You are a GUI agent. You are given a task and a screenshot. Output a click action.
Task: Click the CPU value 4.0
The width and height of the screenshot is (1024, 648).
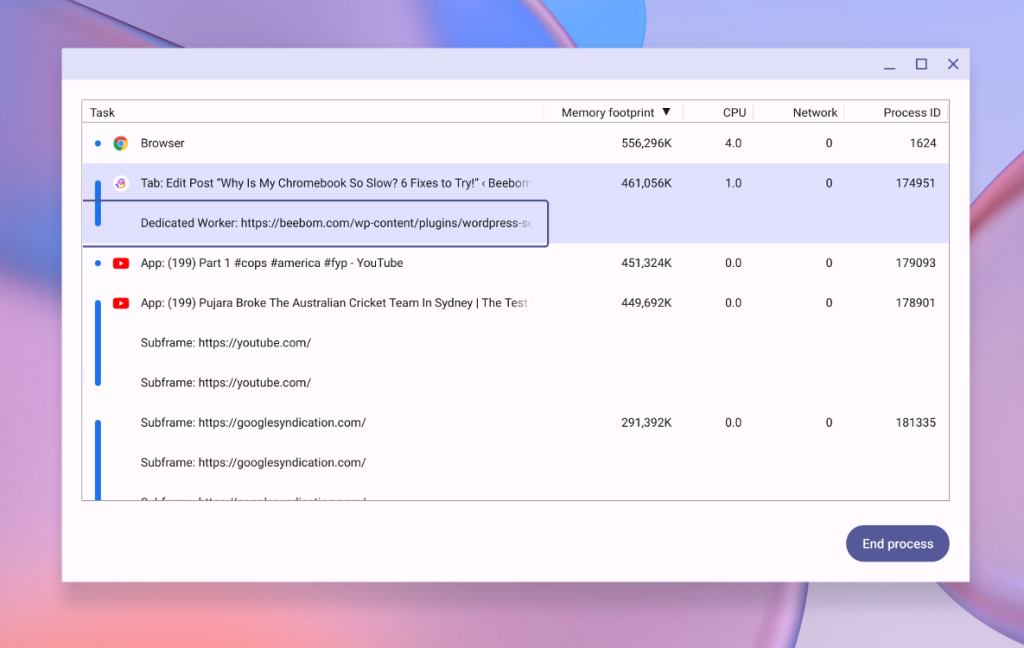(733, 143)
